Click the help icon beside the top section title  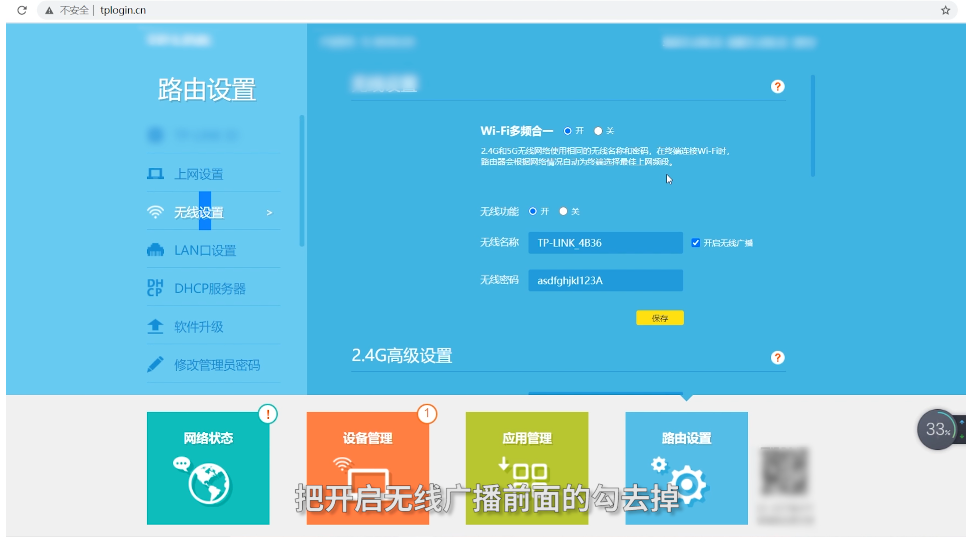(778, 87)
